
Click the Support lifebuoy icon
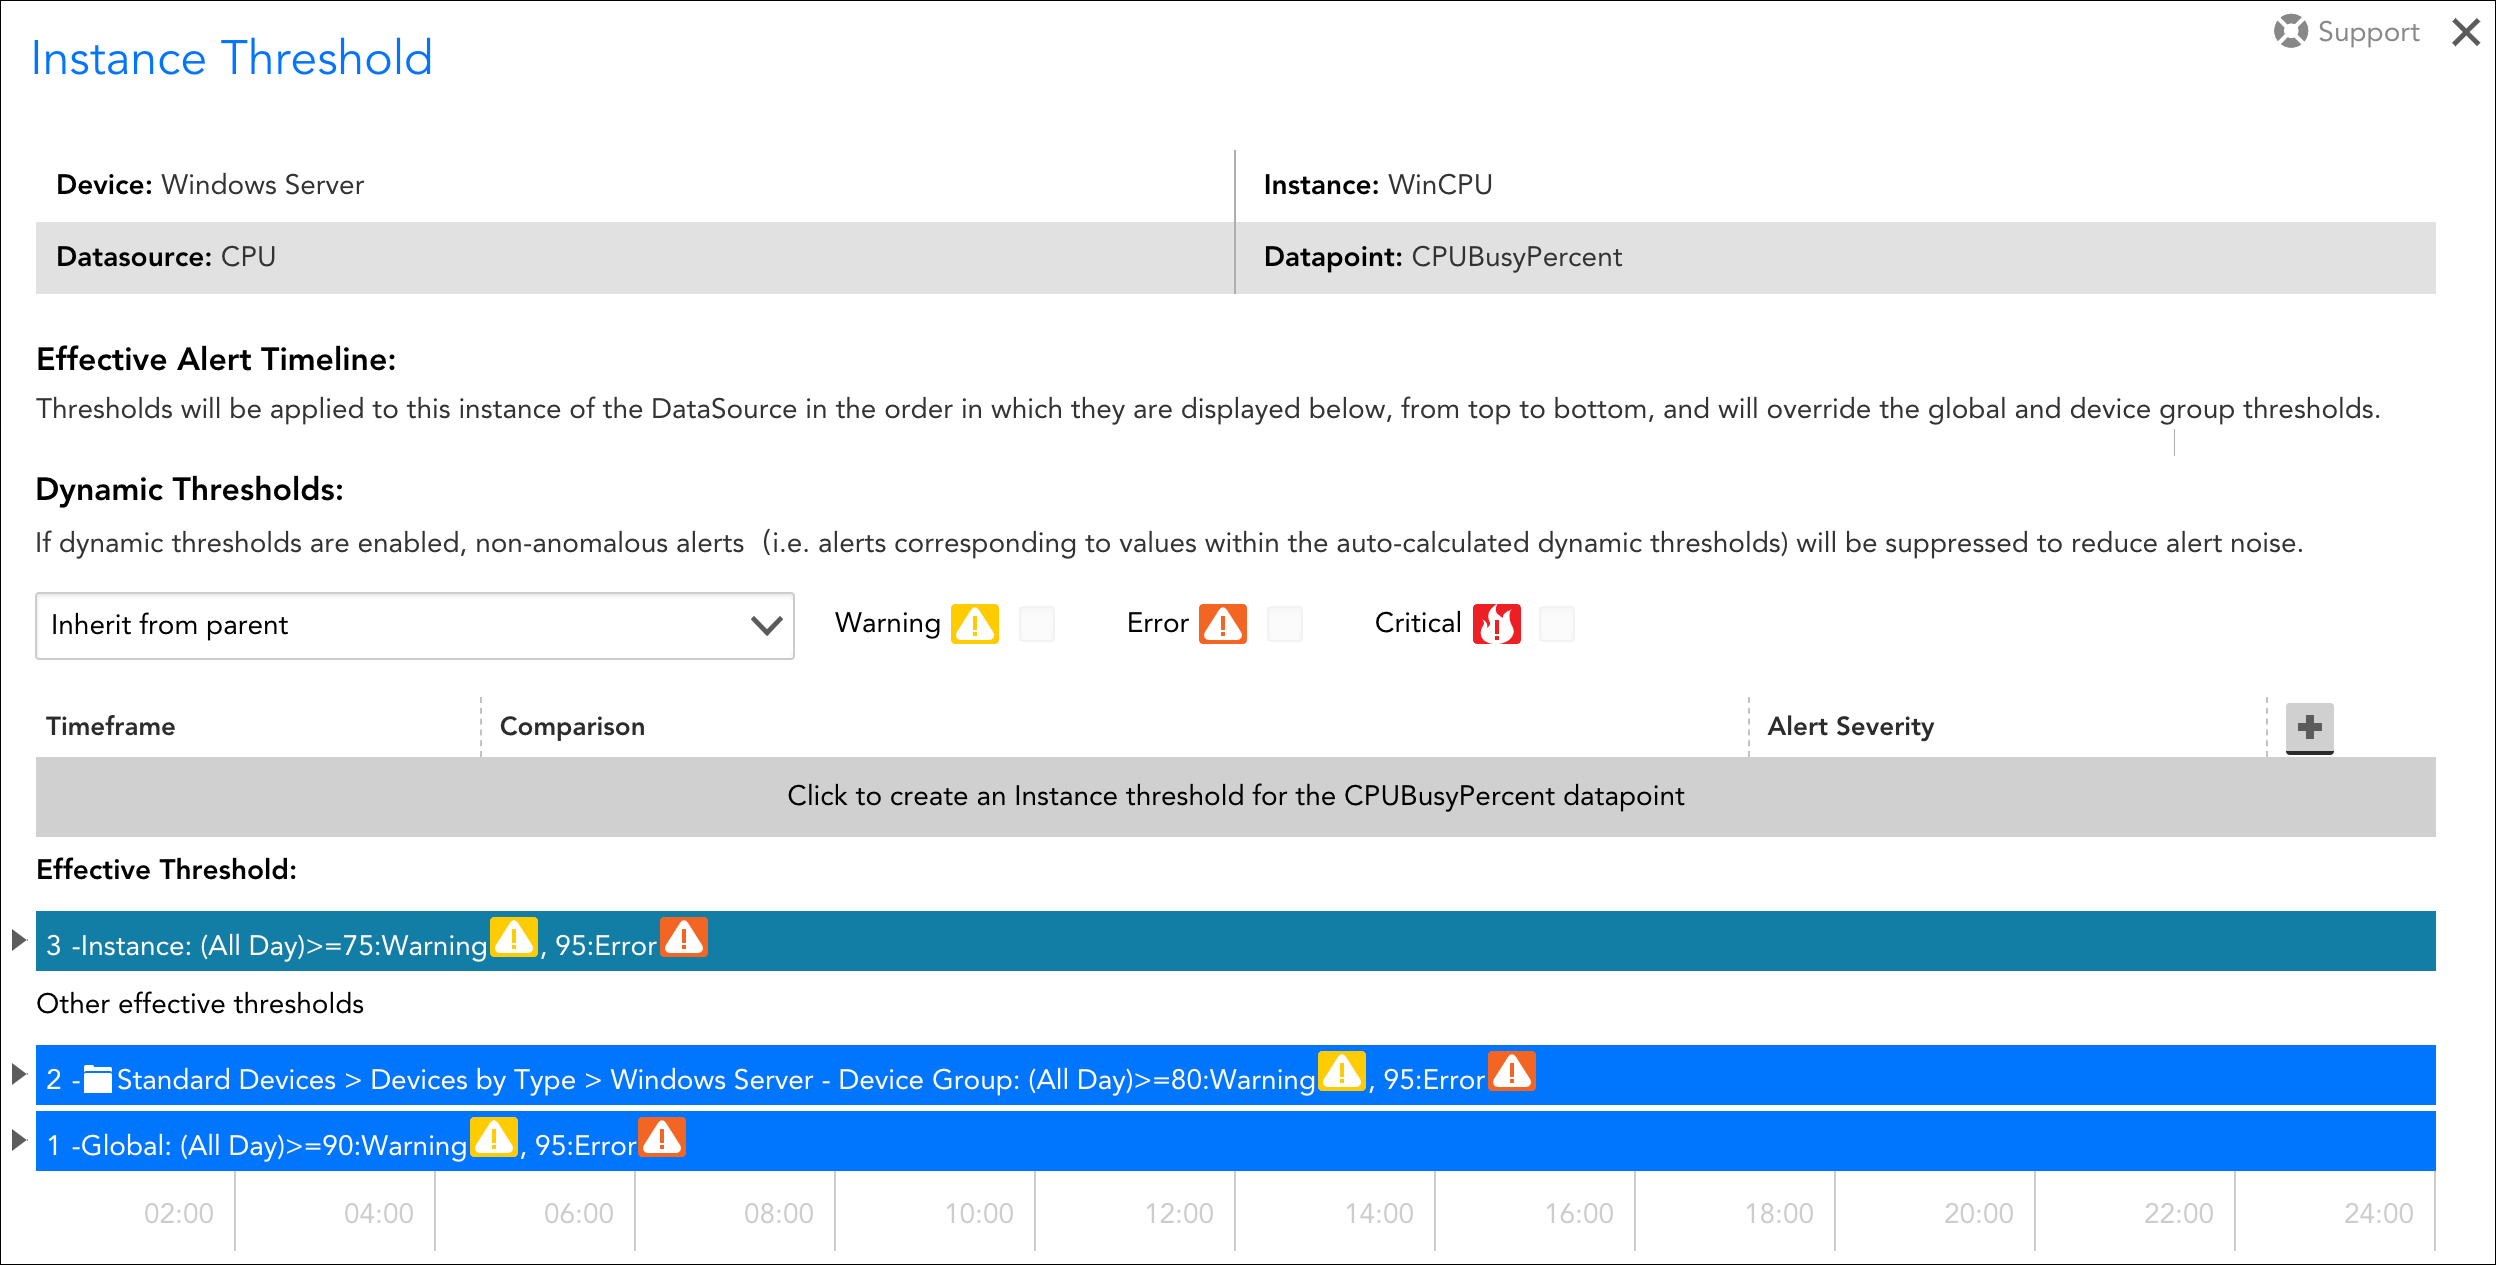[2291, 31]
